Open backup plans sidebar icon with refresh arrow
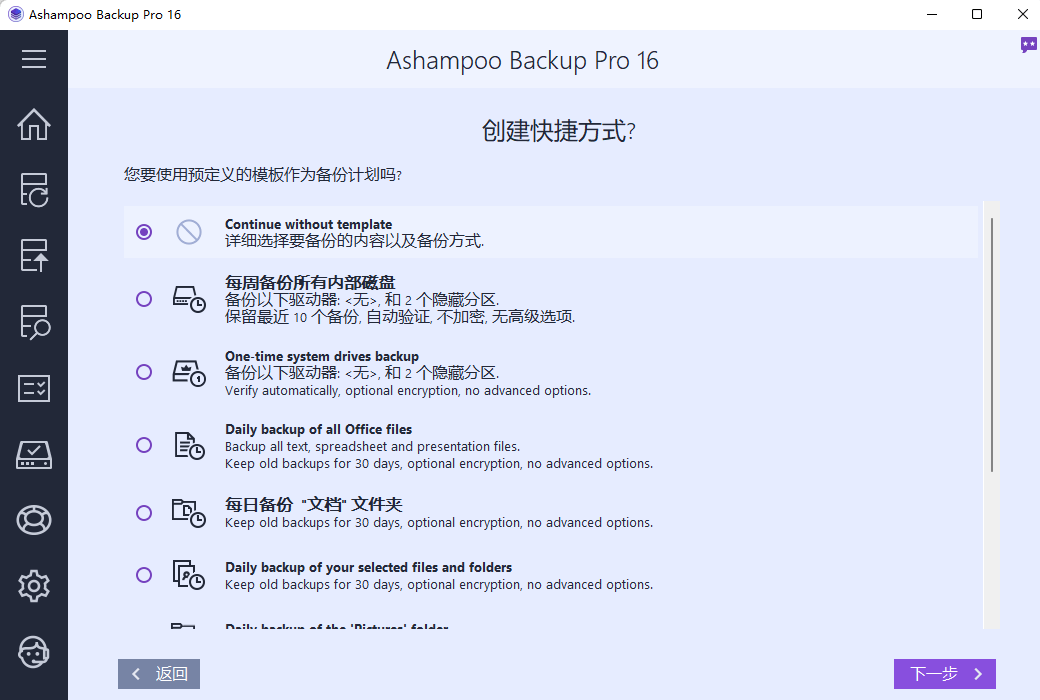The height and width of the screenshot is (700, 1040). pos(34,190)
